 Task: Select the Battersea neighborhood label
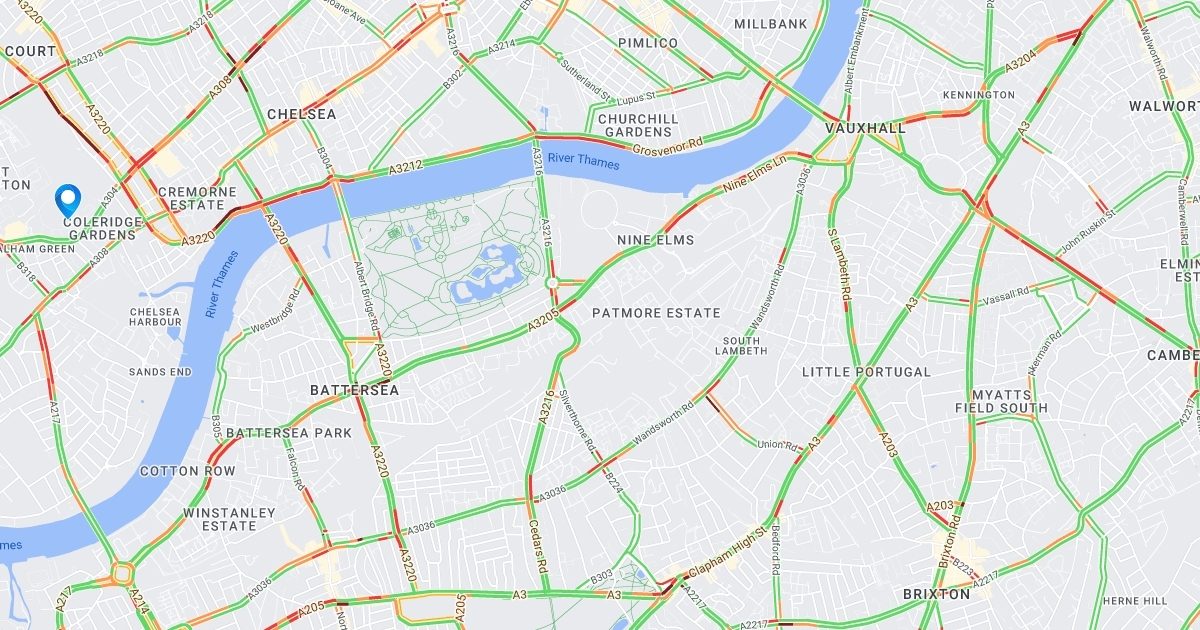[354, 390]
